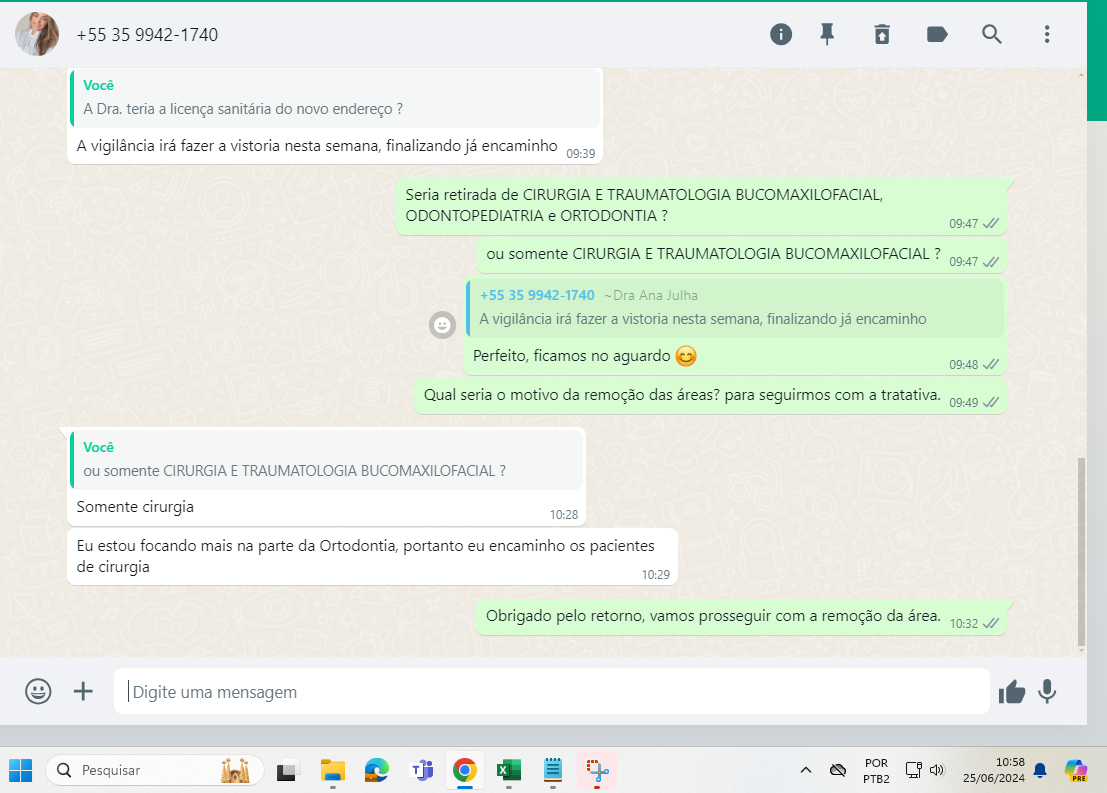Open Windows Start menu

[x=20, y=770]
